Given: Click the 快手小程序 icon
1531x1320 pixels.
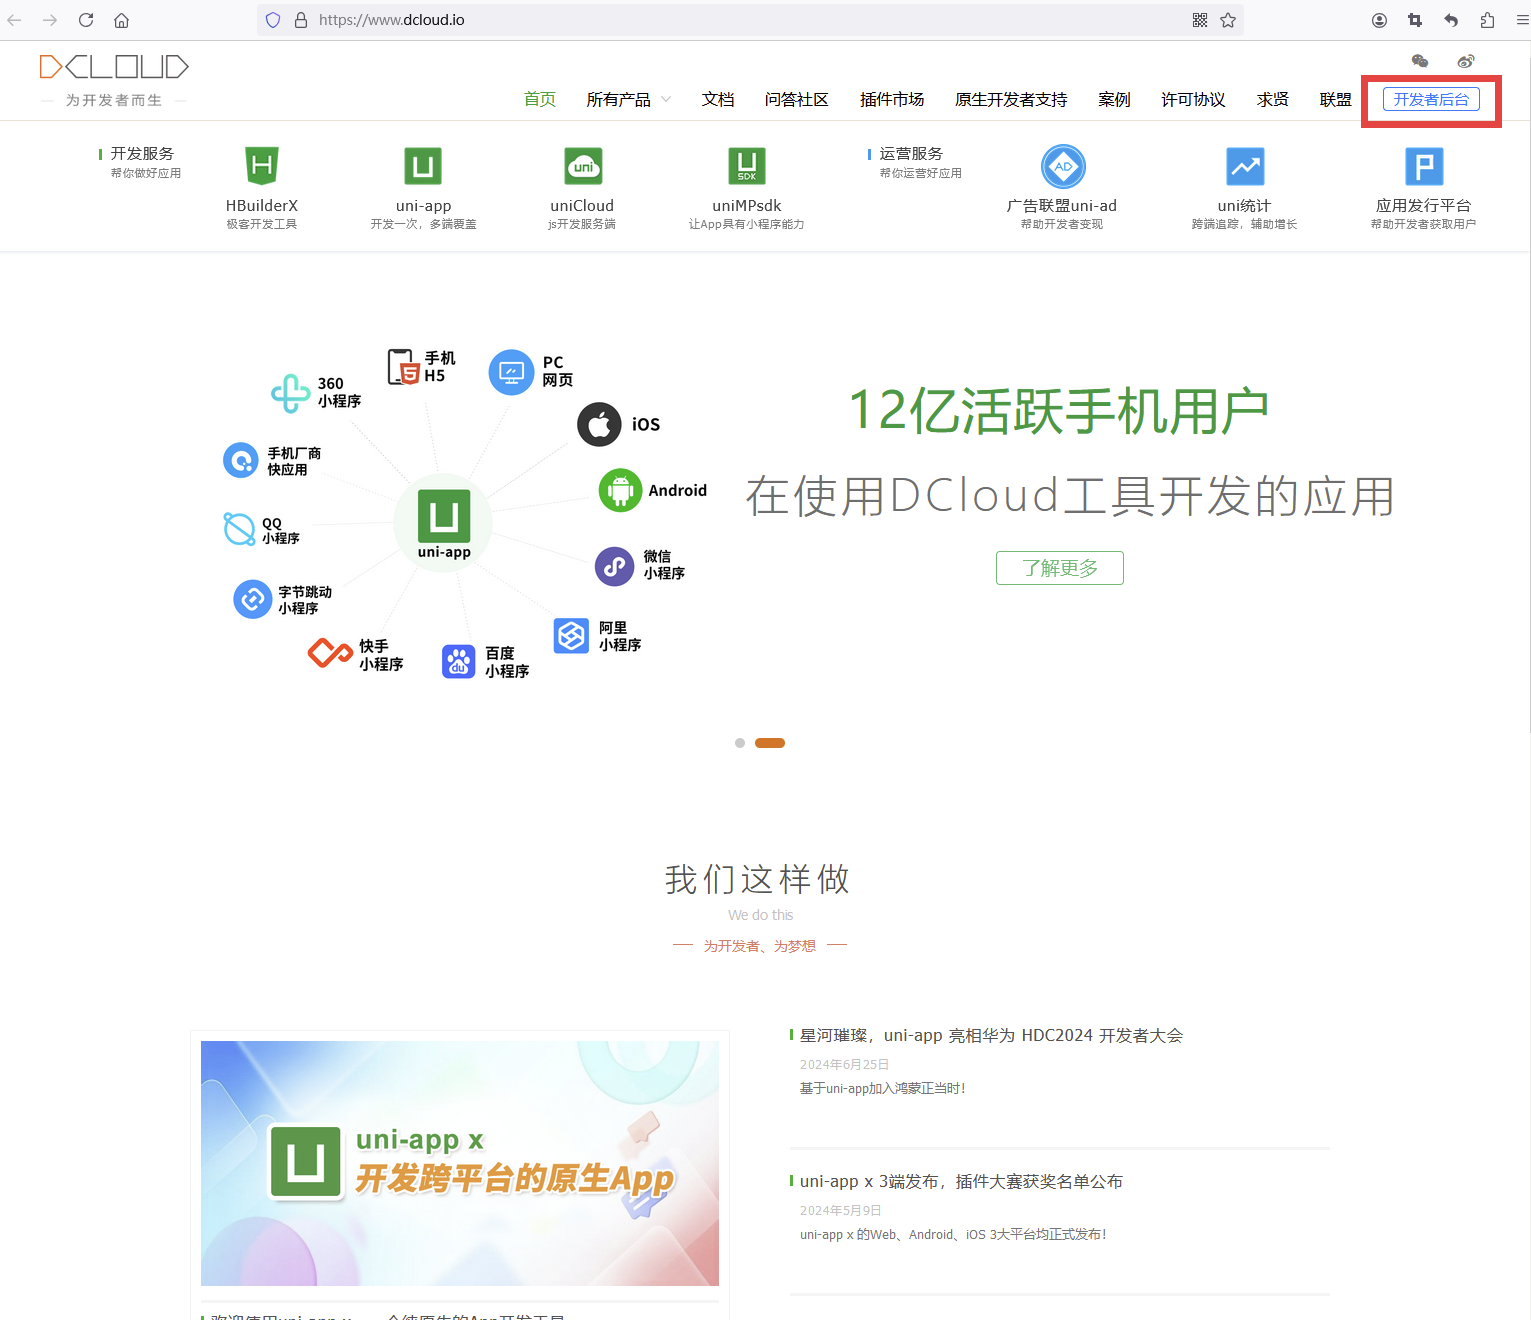Looking at the screenshot, I should 329,653.
